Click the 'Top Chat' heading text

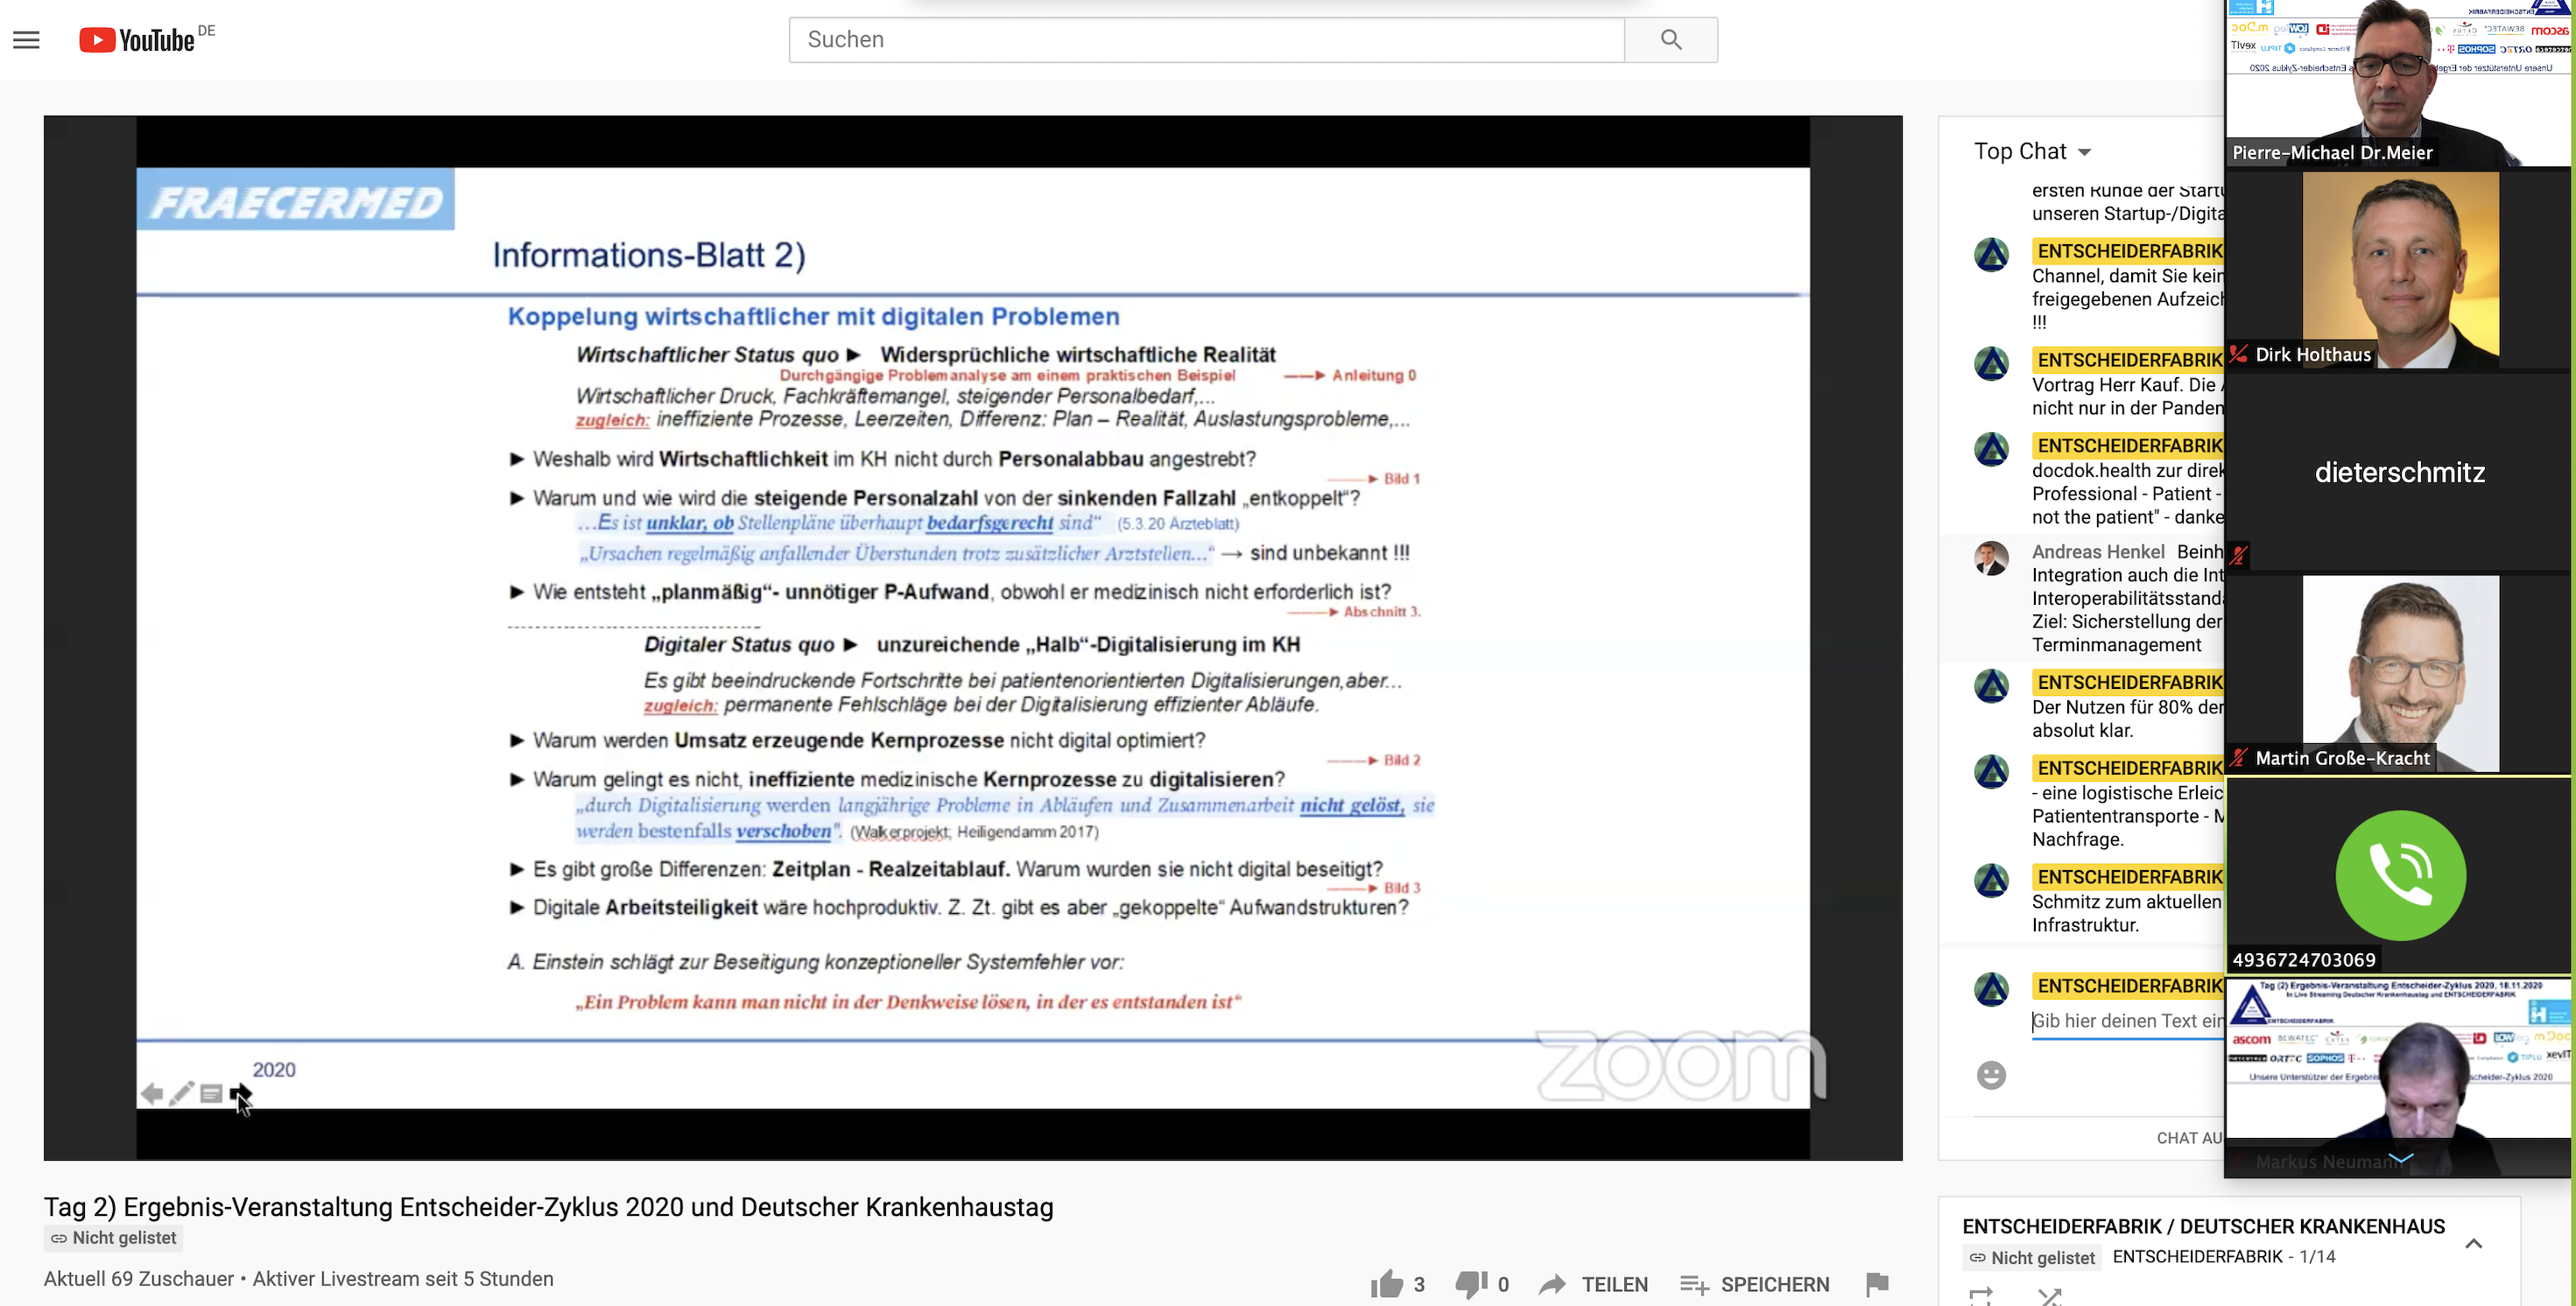pos(2019,152)
